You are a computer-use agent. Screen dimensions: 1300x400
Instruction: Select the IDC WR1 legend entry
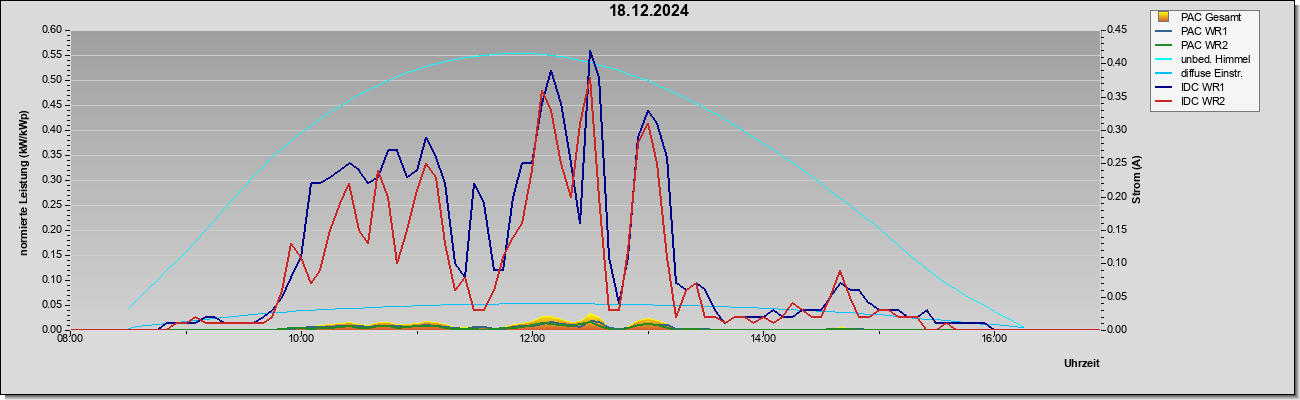coord(1202,88)
